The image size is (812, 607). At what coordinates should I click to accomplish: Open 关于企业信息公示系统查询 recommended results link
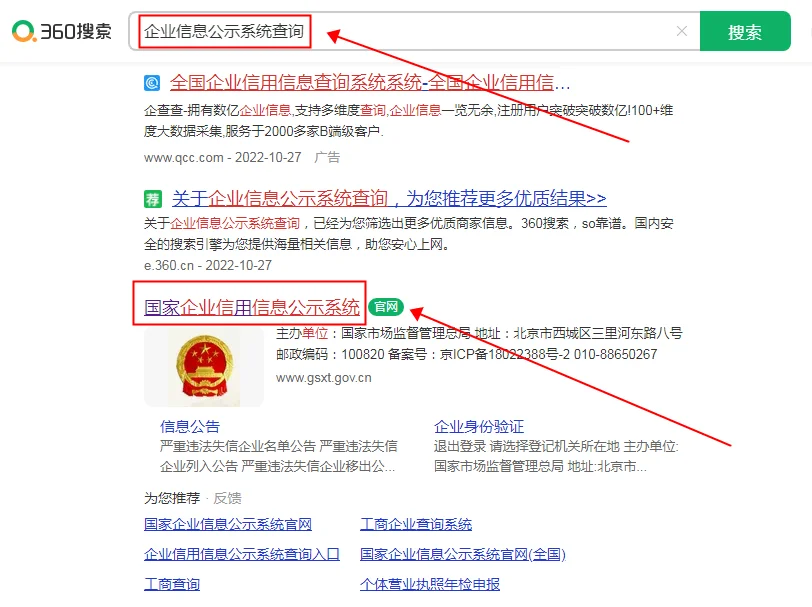tap(389, 198)
